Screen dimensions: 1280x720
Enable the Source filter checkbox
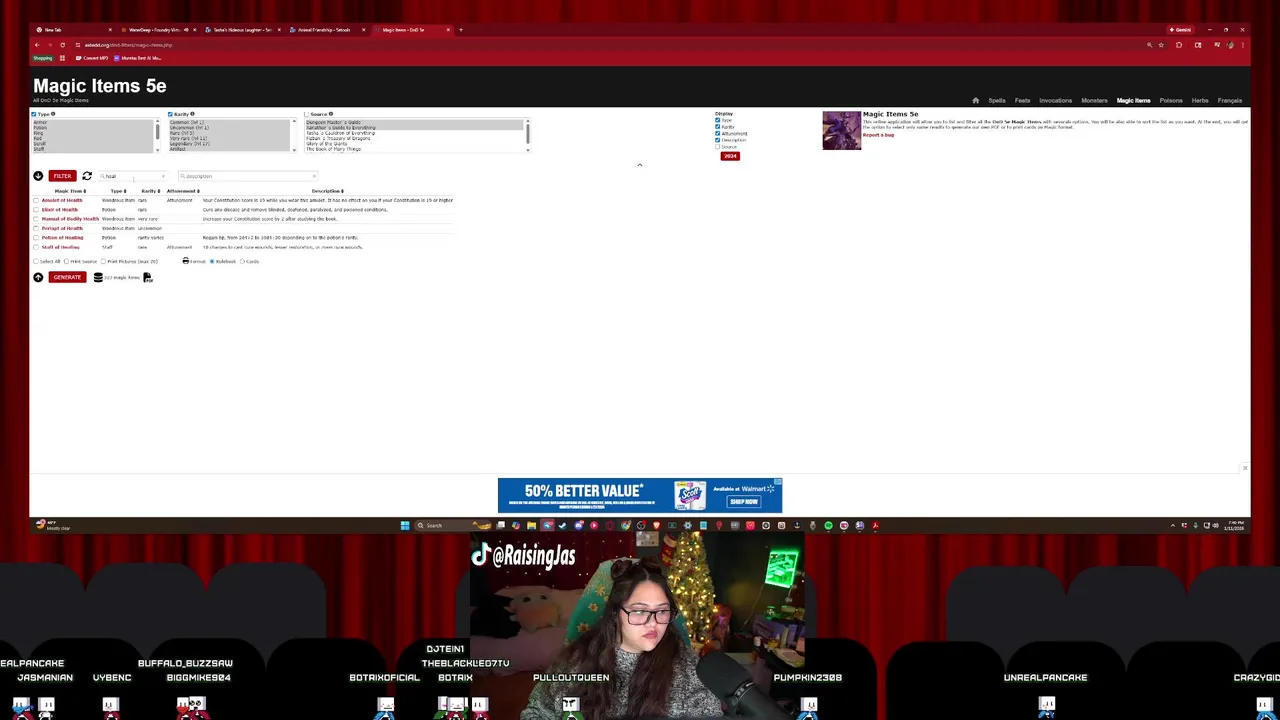(x=307, y=114)
